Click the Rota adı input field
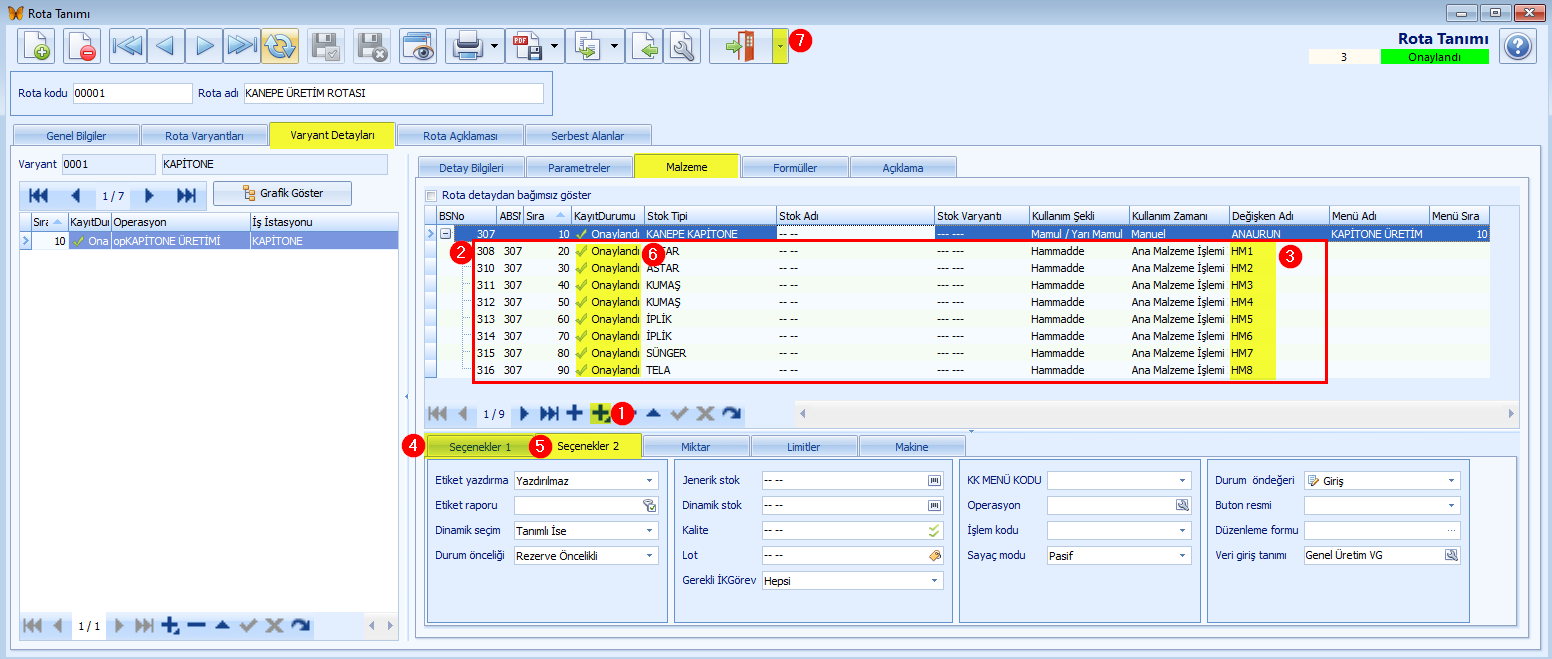 (393, 93)
